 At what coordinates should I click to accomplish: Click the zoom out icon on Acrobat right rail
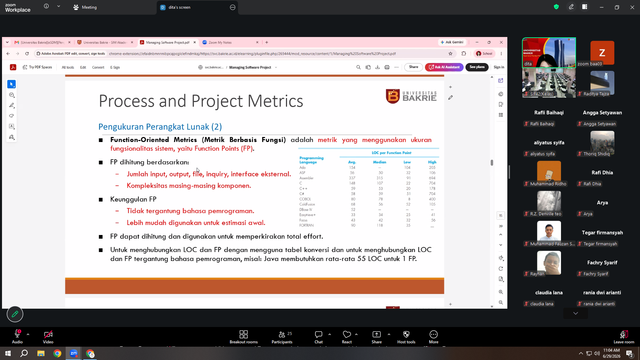501,303
